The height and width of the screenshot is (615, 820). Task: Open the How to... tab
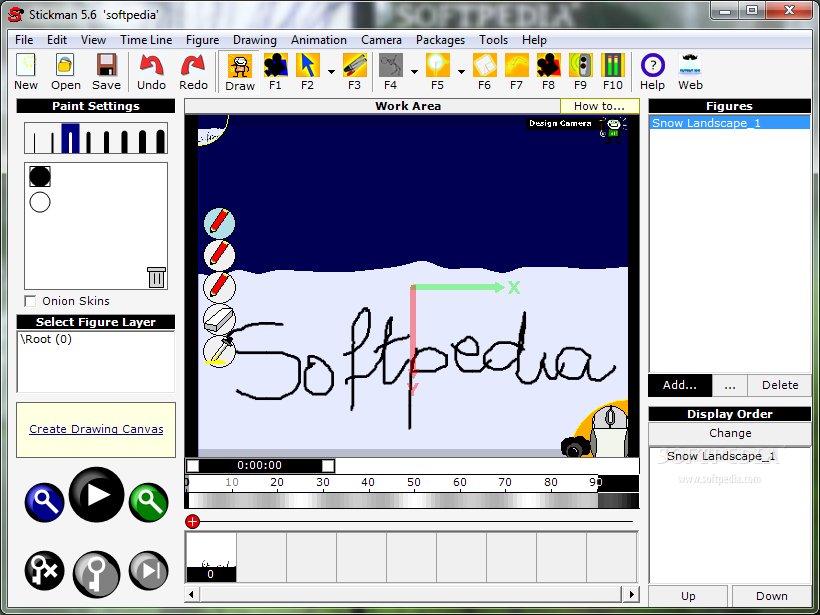(599, 106)
